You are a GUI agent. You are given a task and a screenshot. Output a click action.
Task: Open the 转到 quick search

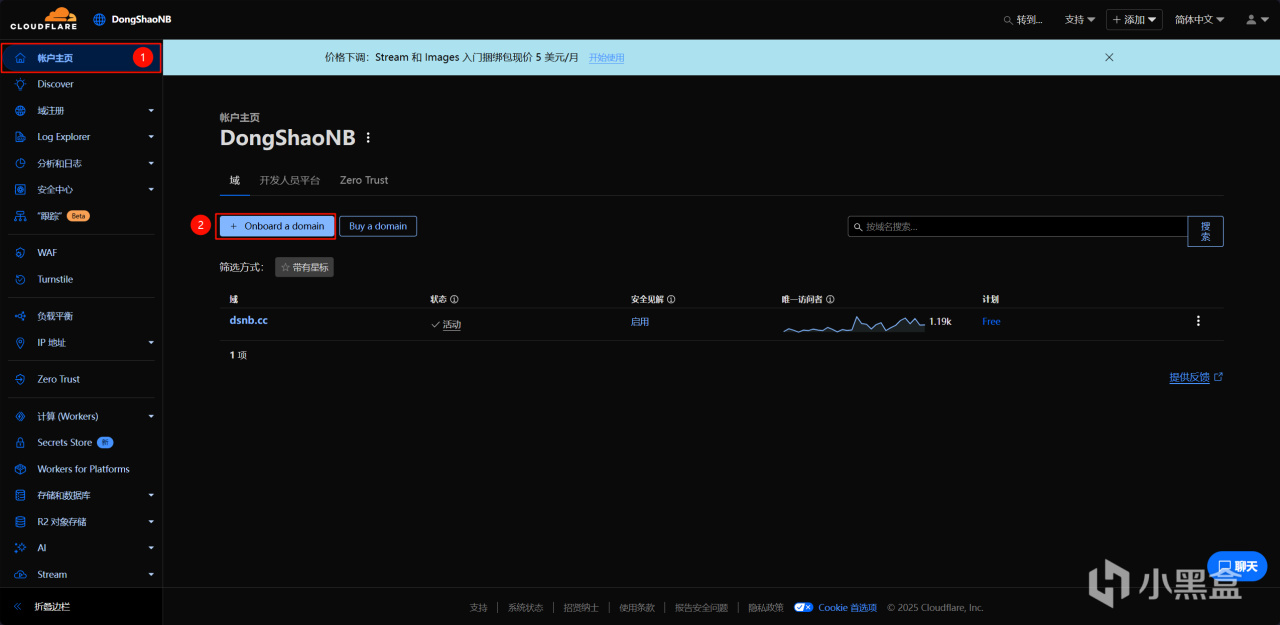point(1023,19)
